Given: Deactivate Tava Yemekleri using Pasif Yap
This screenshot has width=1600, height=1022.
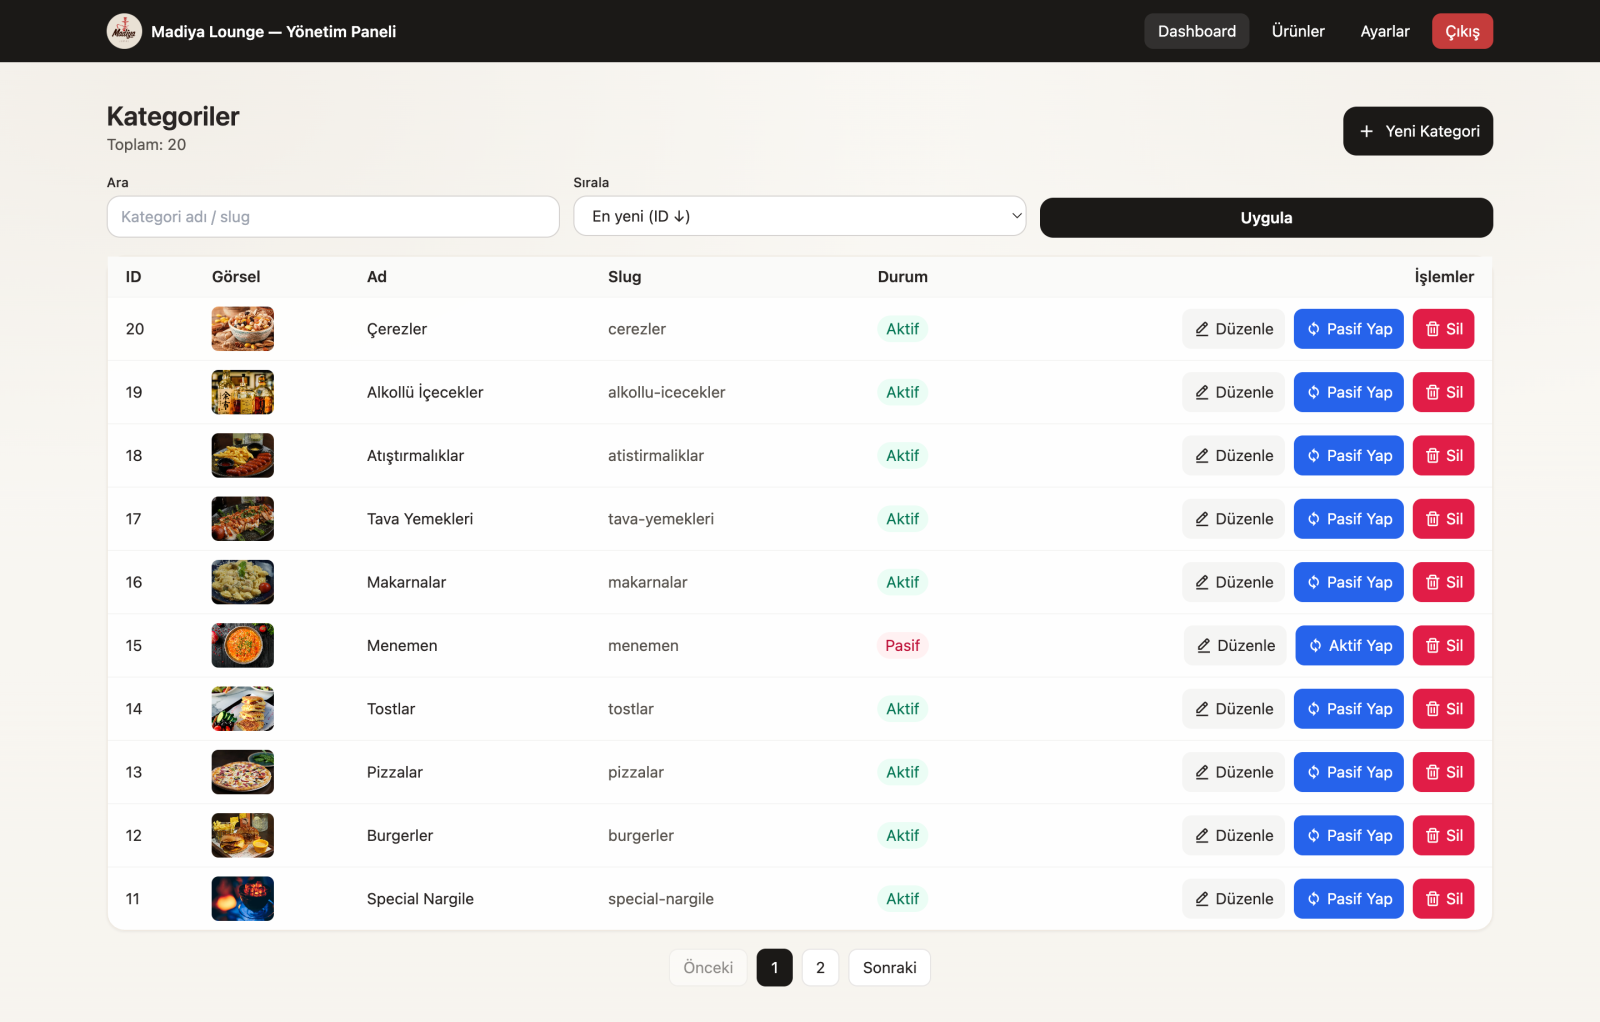Looking at the screenshot, I should pyautogui.click(x=1348, y=519).
